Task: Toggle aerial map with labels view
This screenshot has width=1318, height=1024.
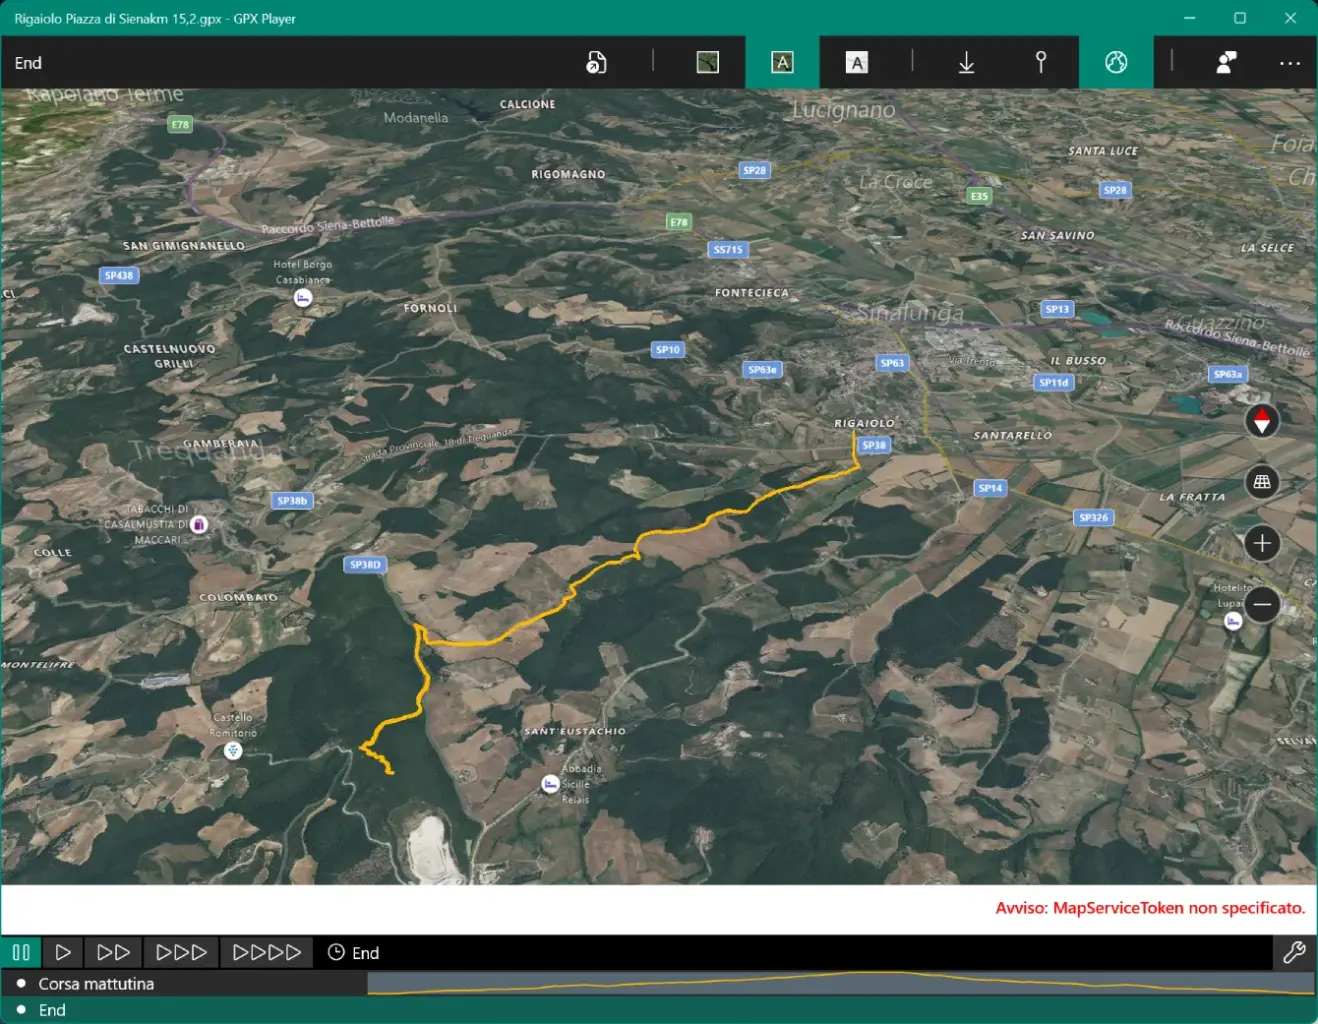Action: coord(782,63)
